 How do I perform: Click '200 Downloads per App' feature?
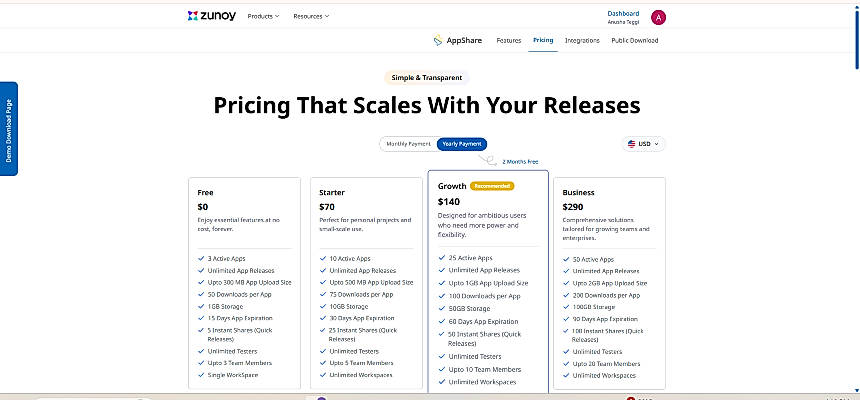(x=606, y=296)
